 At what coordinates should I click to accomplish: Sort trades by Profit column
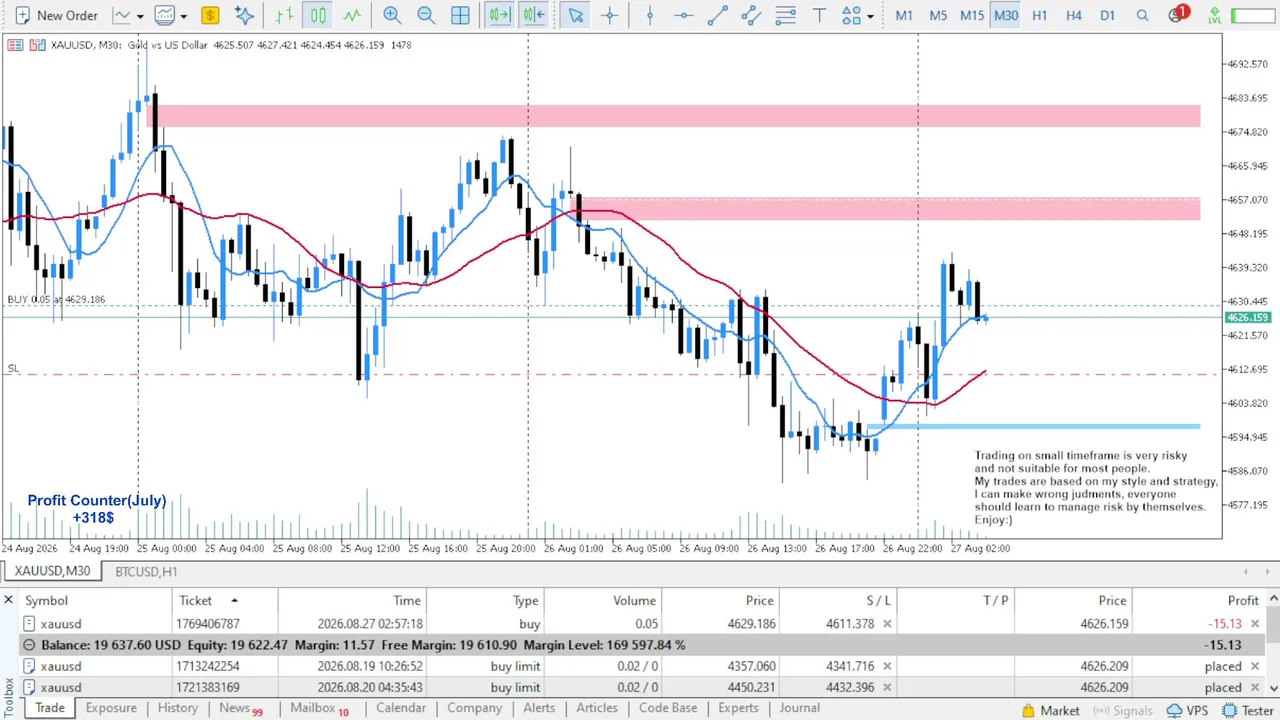[x=1198, y=600]
